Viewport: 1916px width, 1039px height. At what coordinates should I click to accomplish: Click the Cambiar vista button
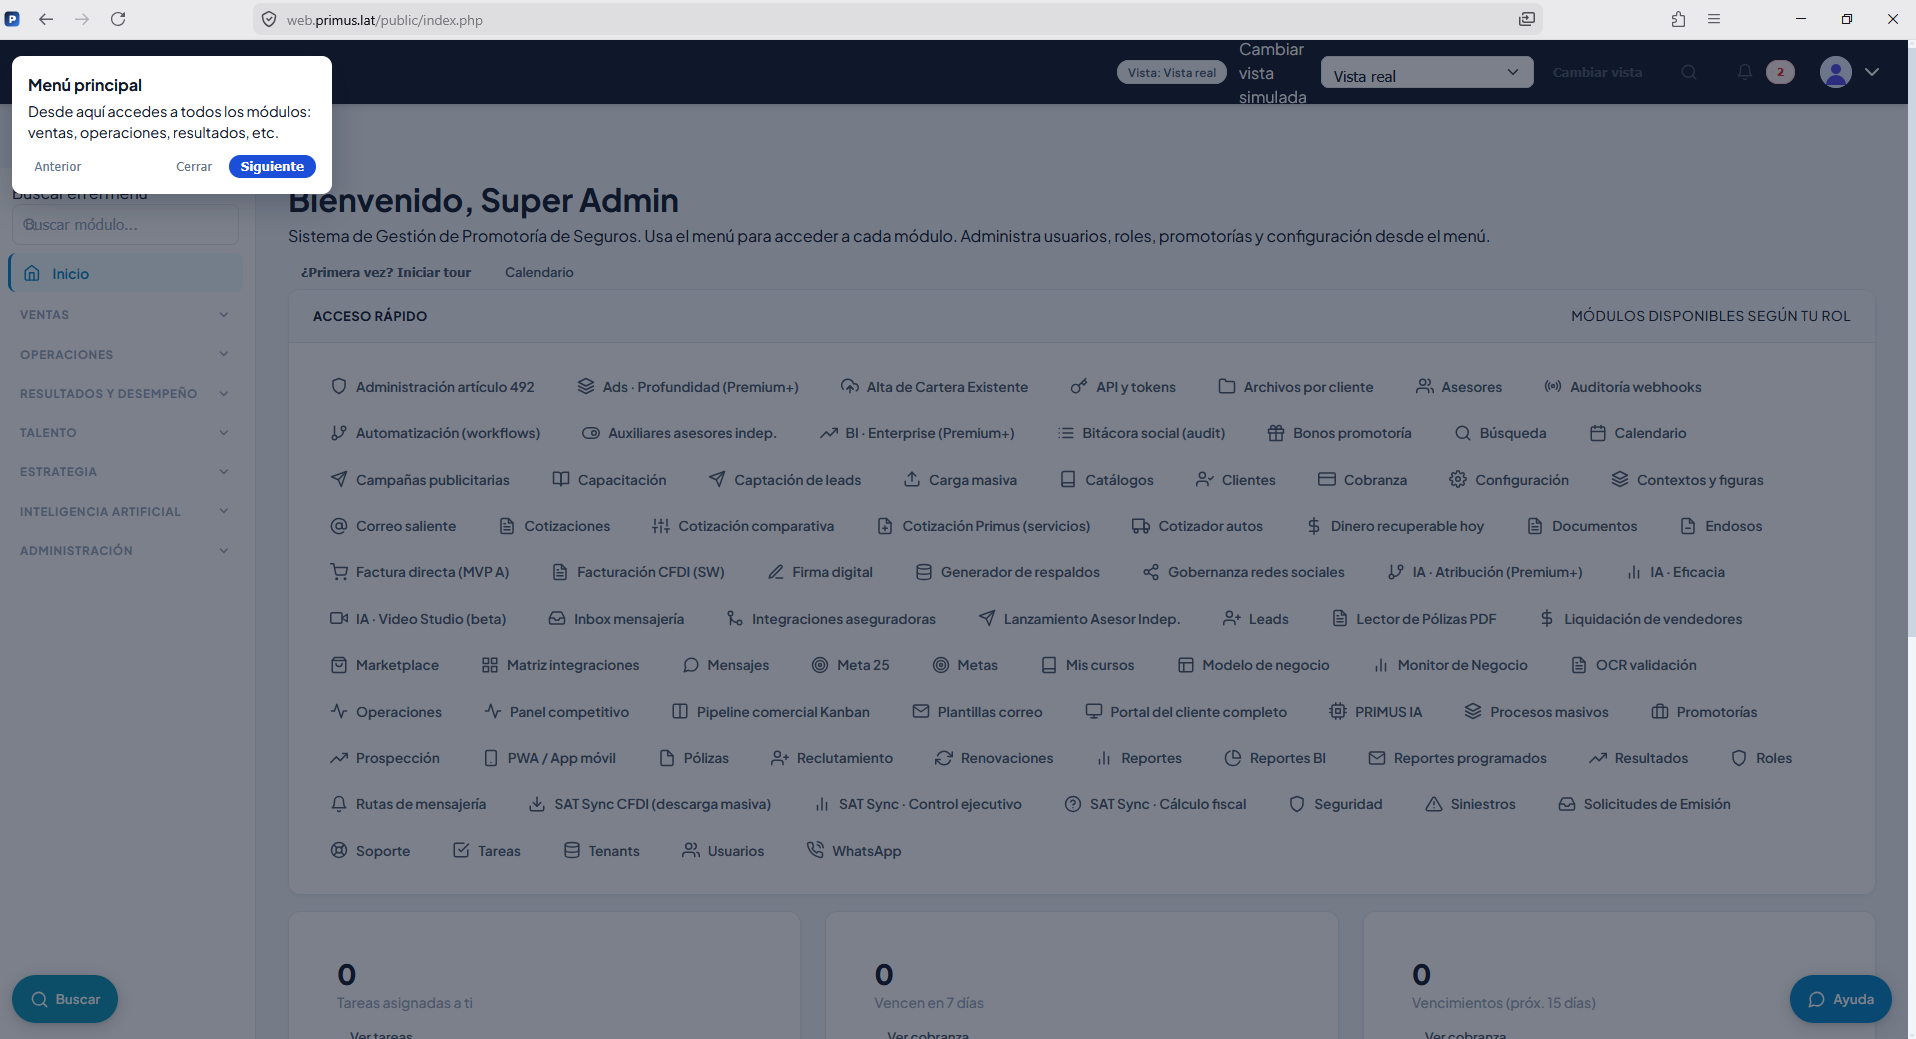point(1597,72)
